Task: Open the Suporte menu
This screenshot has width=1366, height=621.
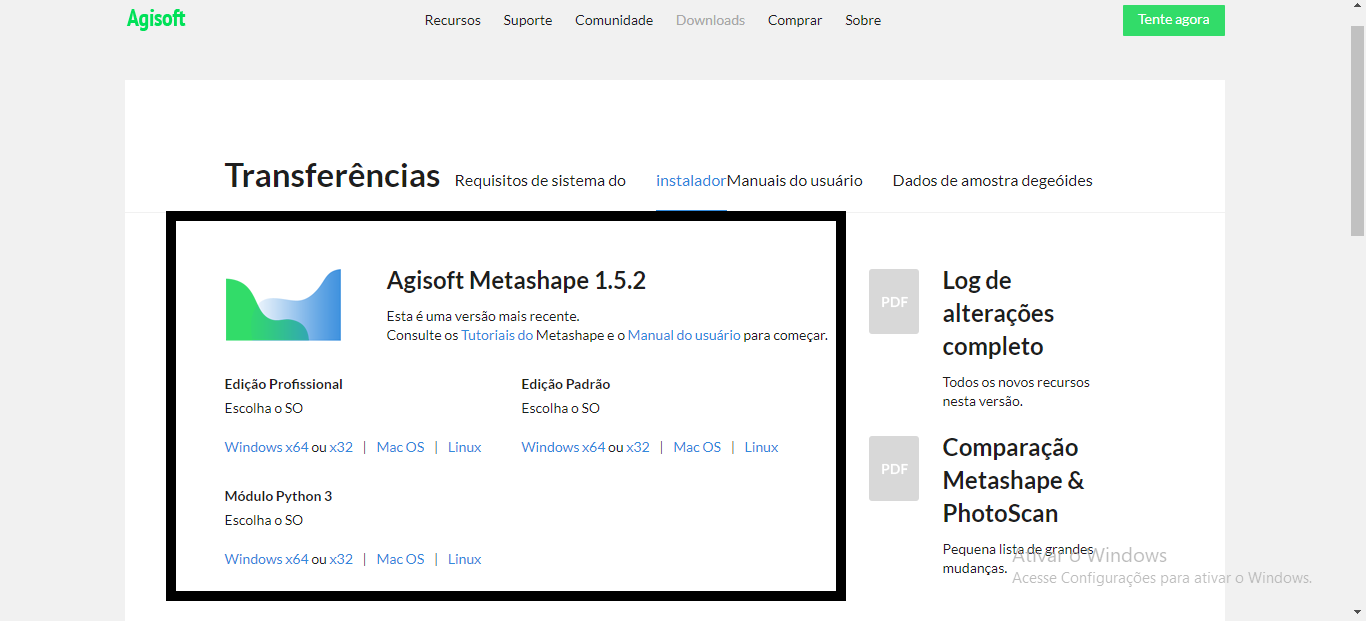Action: 528,20
